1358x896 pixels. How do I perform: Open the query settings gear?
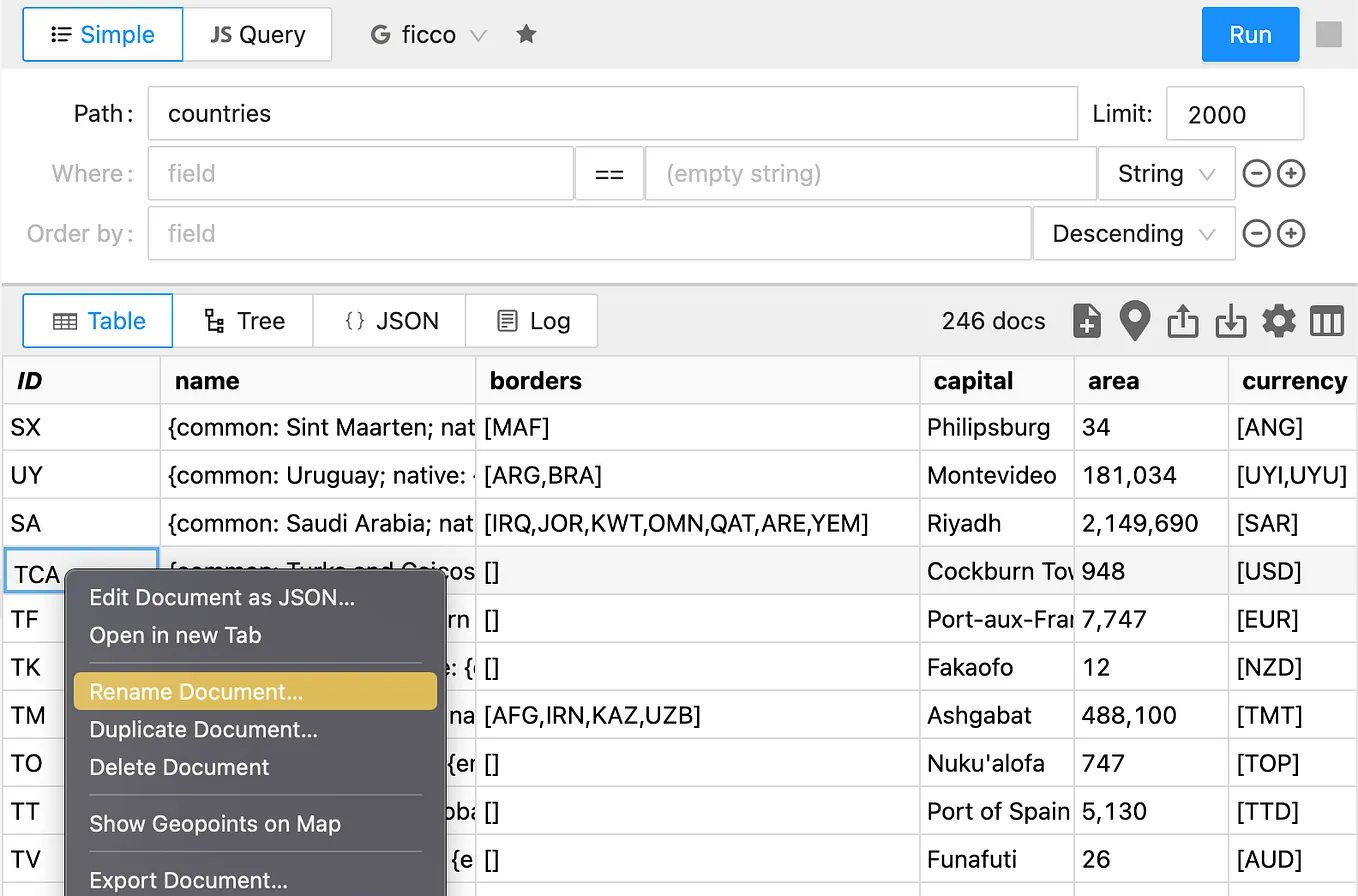(x=1279, y=321)
